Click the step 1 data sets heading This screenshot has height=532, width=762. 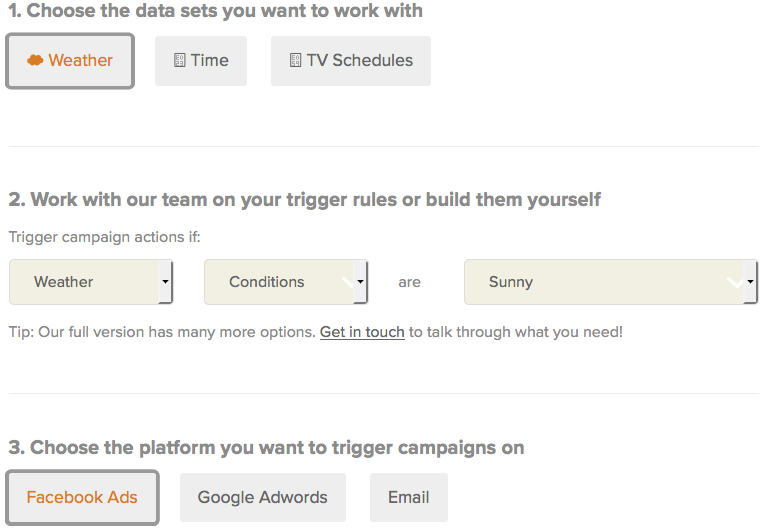coord(215,11)
